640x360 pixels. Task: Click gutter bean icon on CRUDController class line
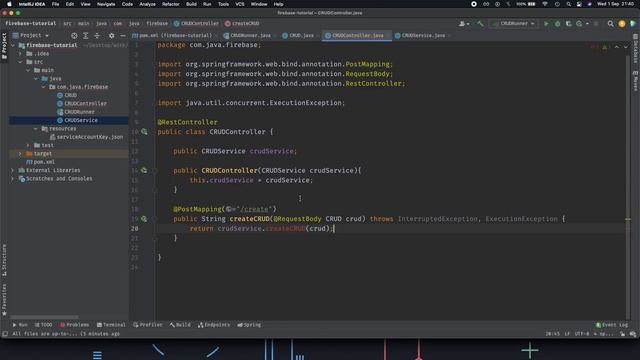(x=144, y=132)
